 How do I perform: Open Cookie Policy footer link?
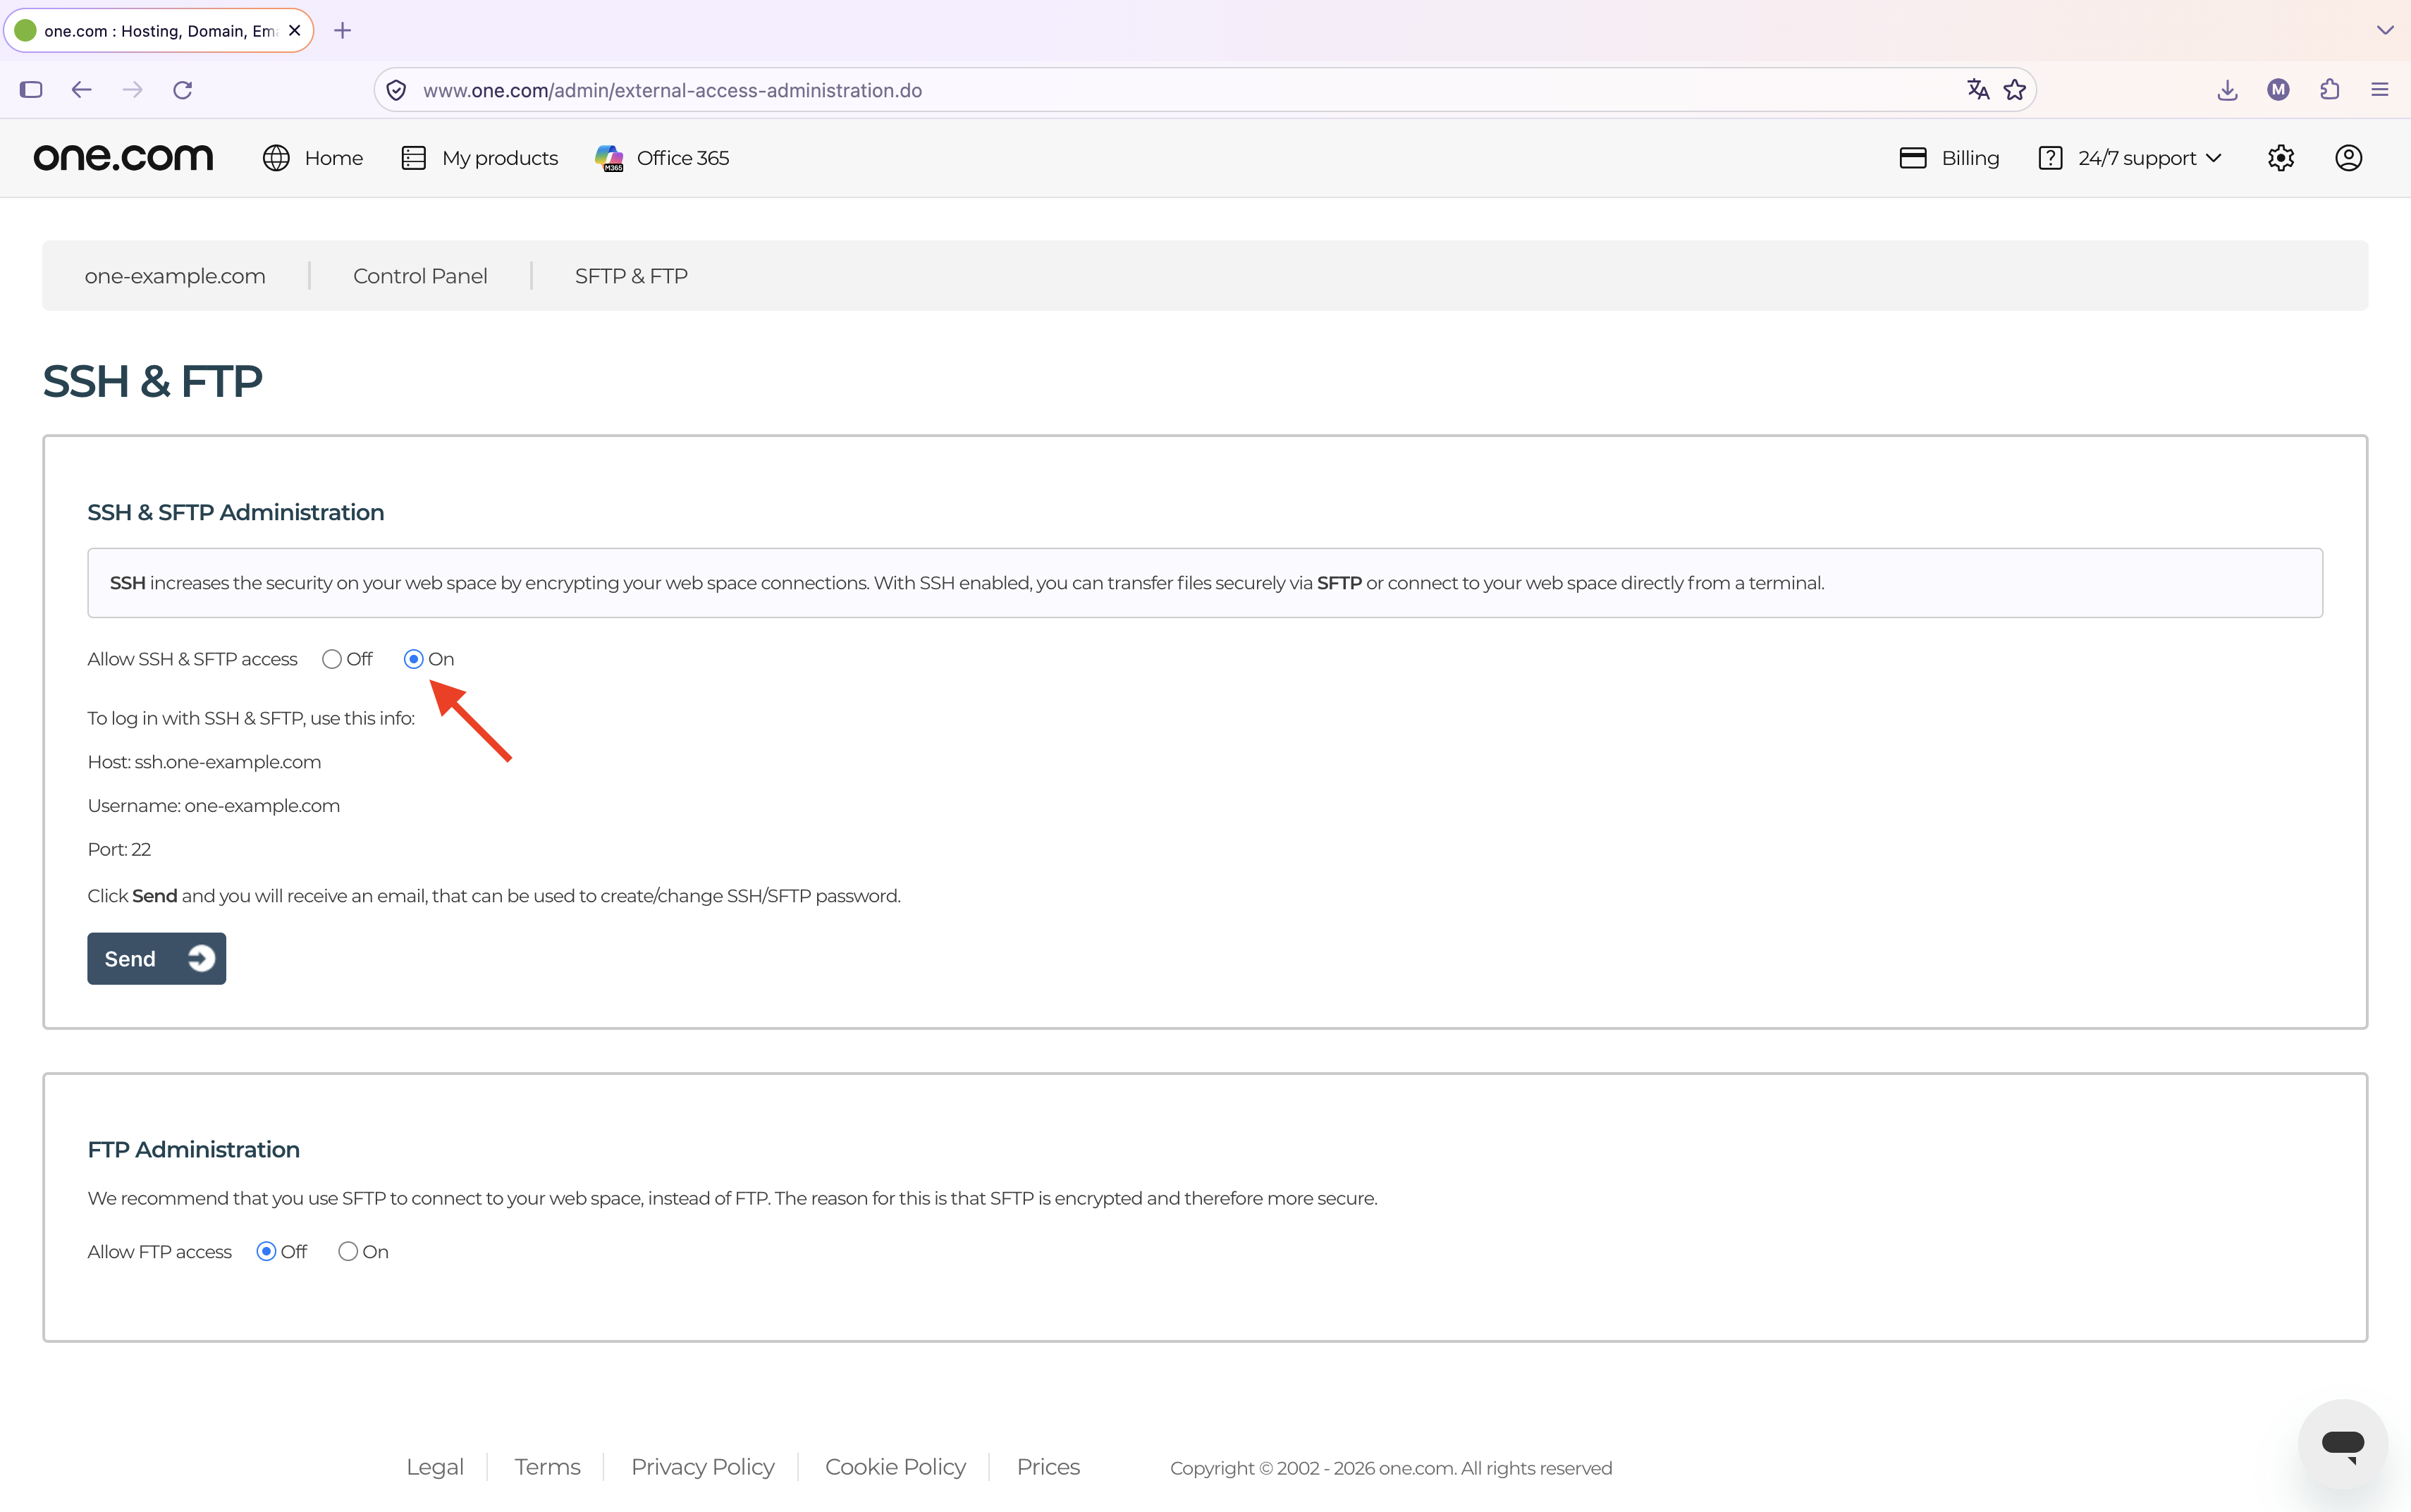click(895, 1467)
